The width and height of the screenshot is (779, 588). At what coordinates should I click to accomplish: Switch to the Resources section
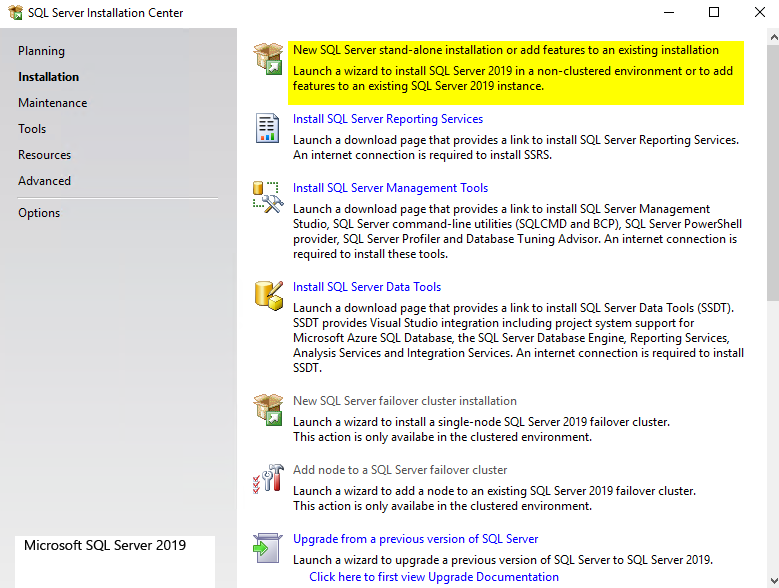click(x=44, y=155)
